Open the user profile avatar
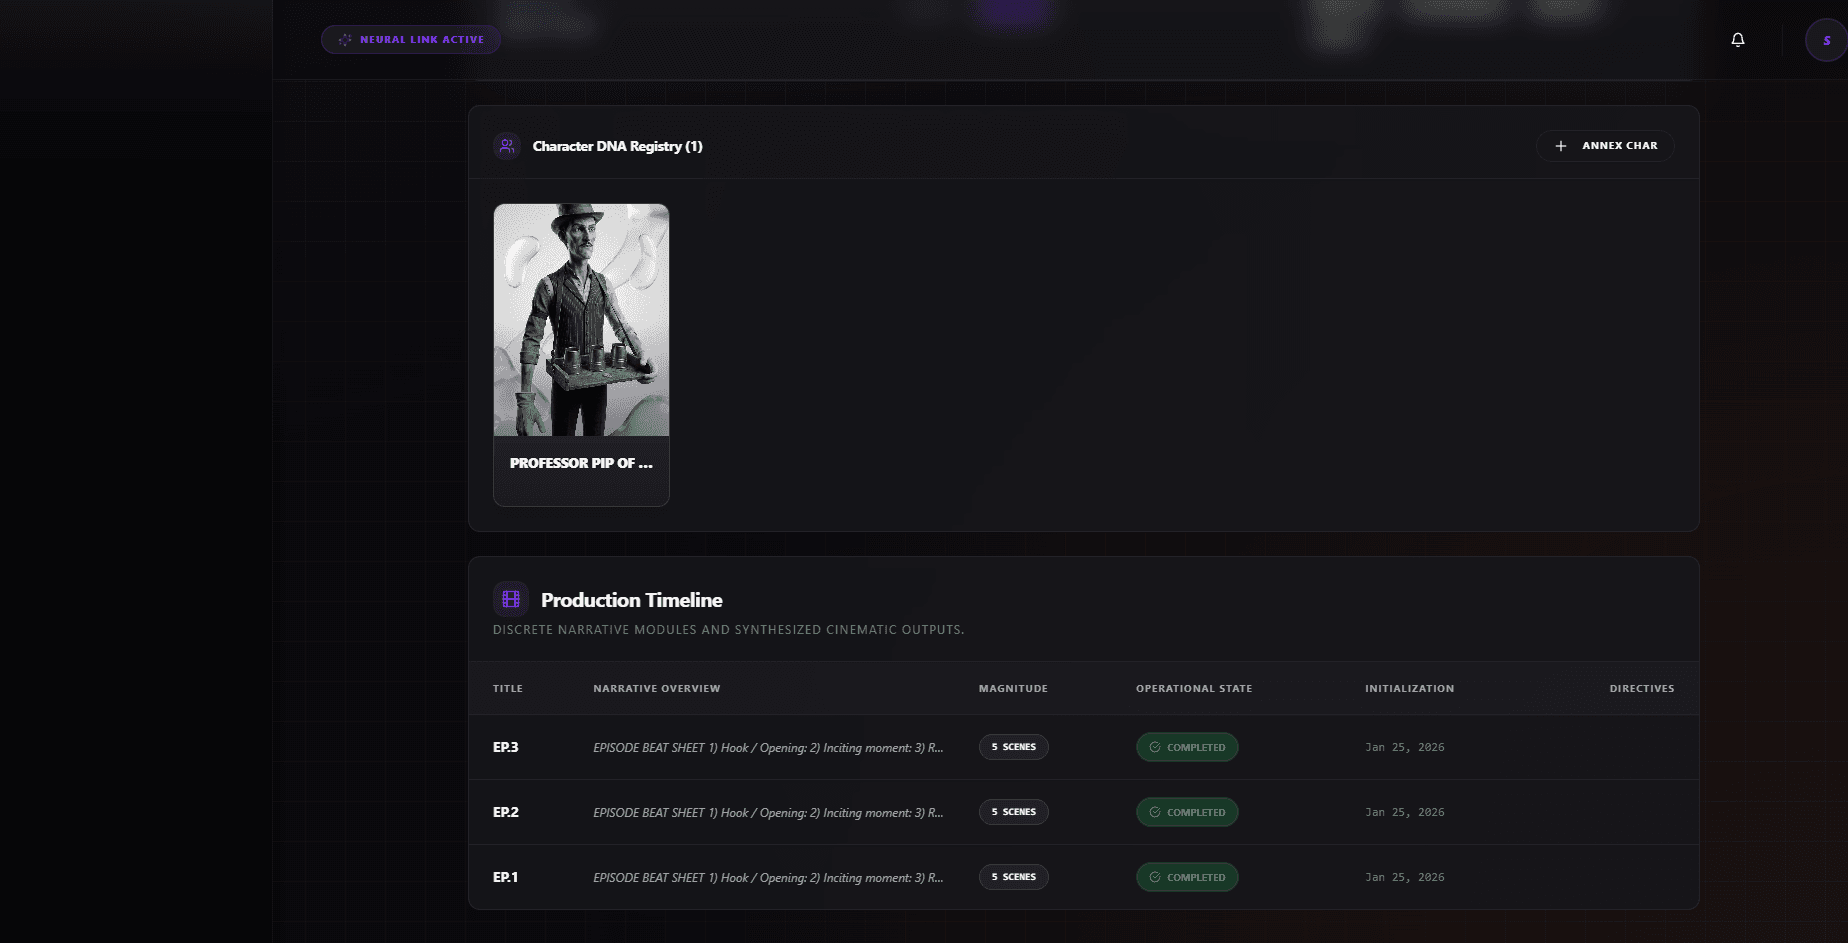 1826,41
